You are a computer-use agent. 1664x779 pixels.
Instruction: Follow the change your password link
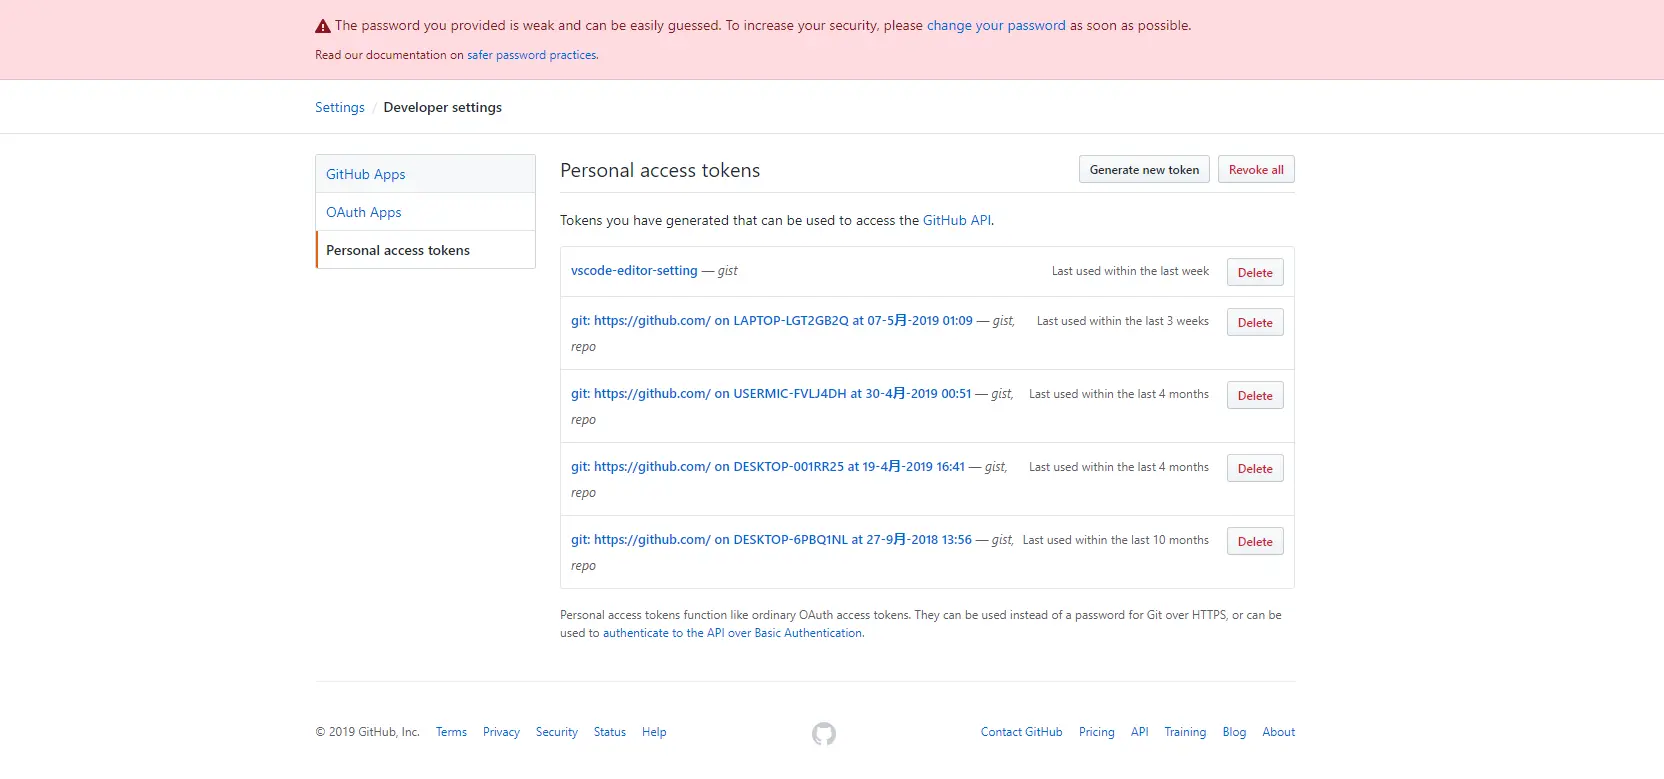click(x=996, y=26)
